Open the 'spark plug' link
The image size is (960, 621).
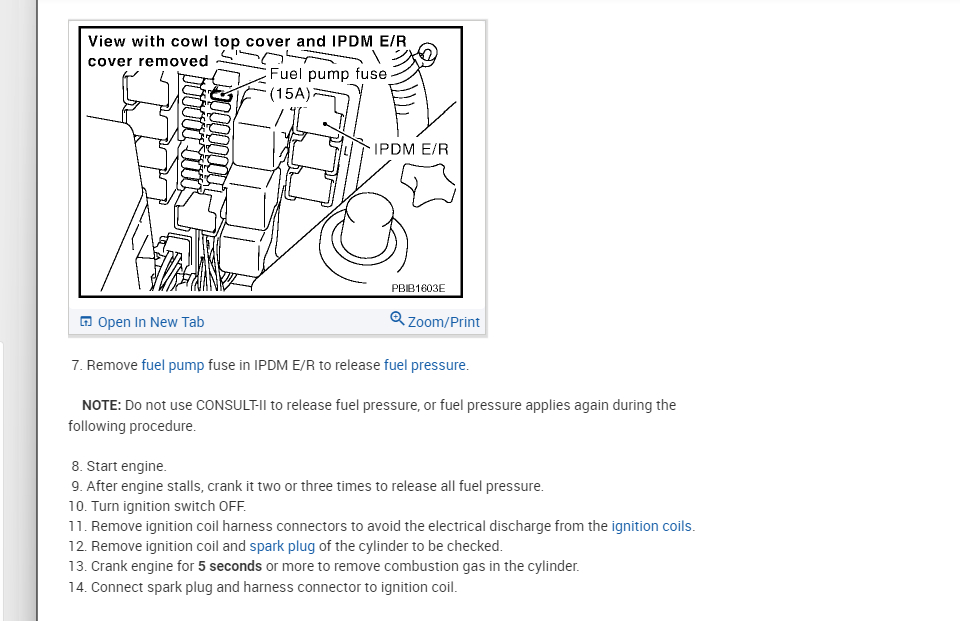(x=282, y=546)
